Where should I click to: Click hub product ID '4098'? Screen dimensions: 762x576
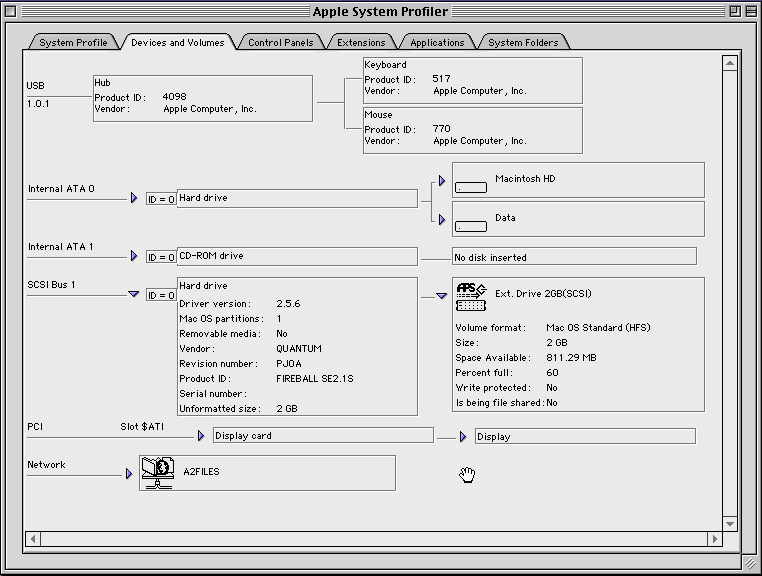click(x=174, y=97)
